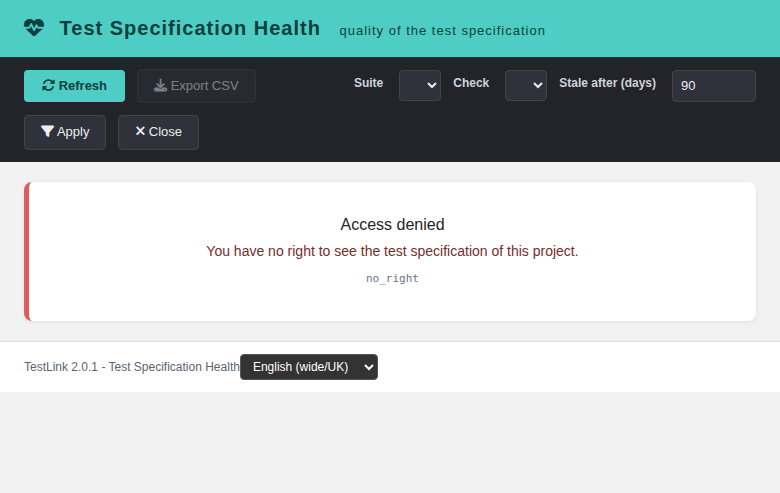Click the Apply filter button
Viewport: 780px width, 493px height.
(65, 132)
